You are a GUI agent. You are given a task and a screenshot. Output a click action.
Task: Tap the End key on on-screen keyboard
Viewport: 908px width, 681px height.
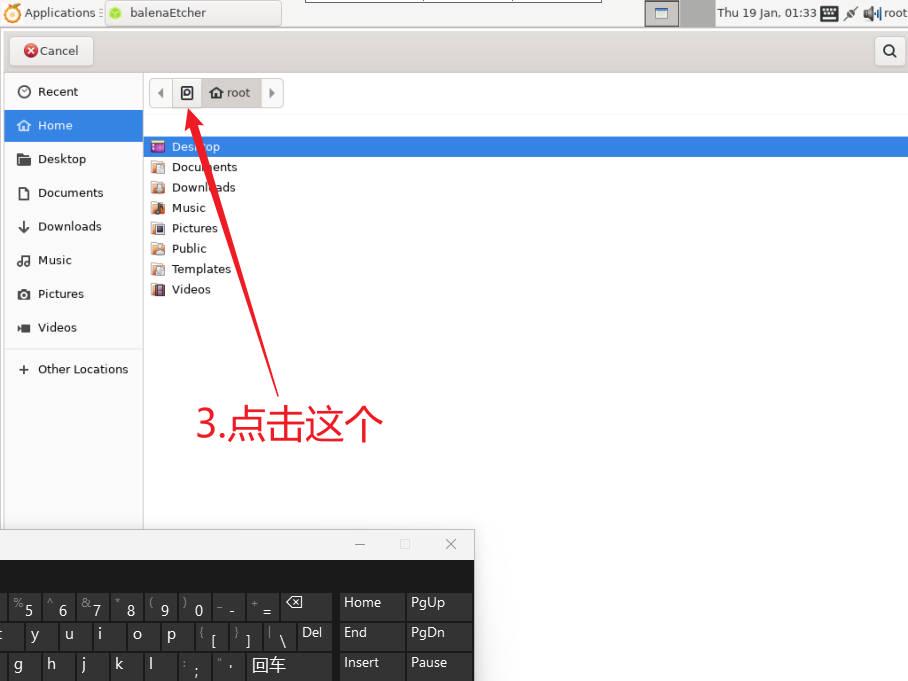pos(372,636)
